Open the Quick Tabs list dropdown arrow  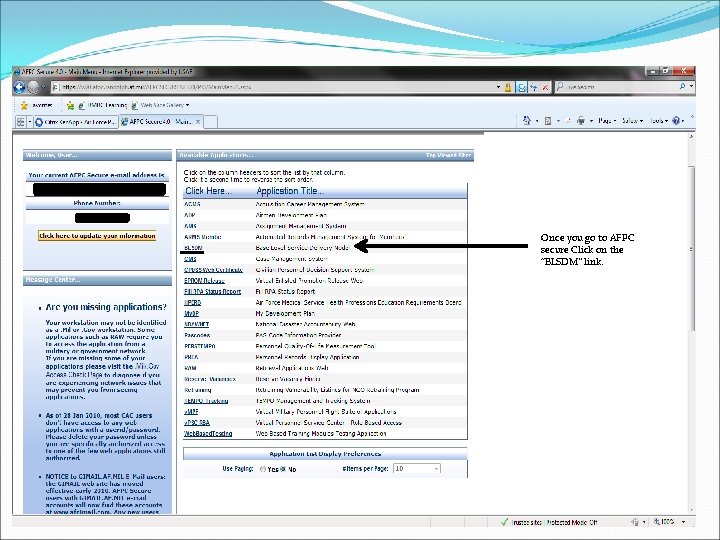(30, 122)
